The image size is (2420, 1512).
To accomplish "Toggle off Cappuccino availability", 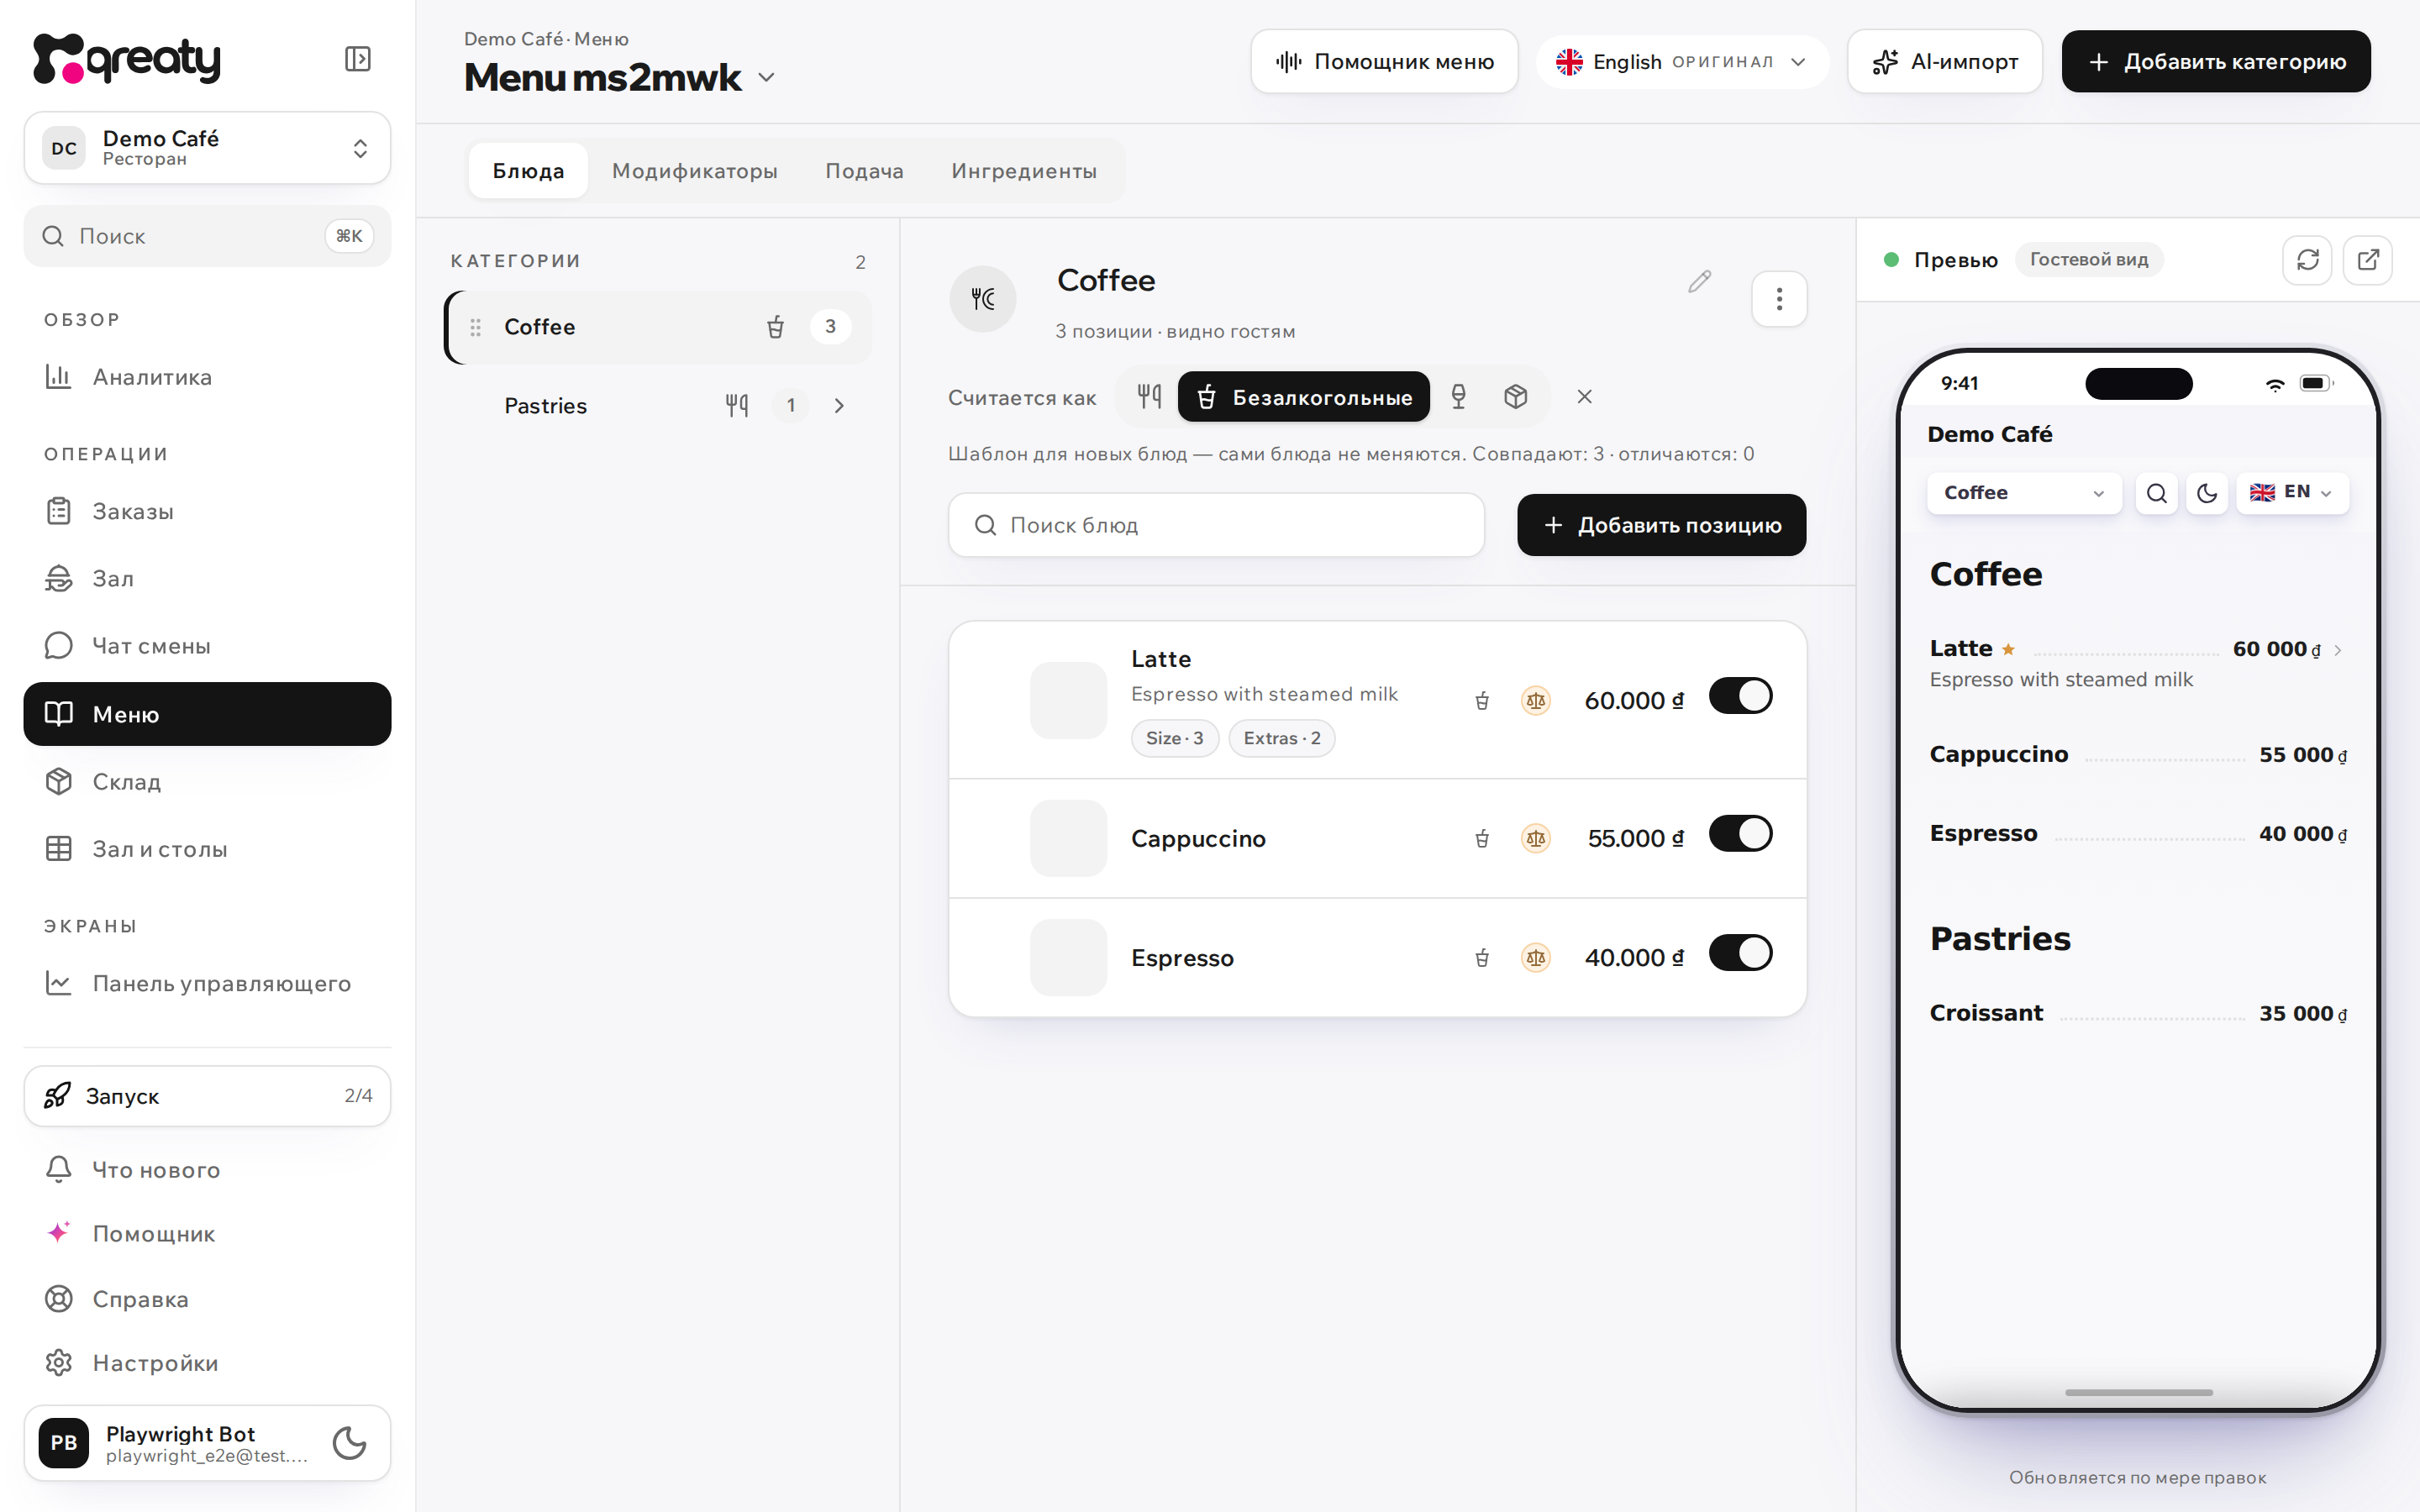I will [1740, 834].
